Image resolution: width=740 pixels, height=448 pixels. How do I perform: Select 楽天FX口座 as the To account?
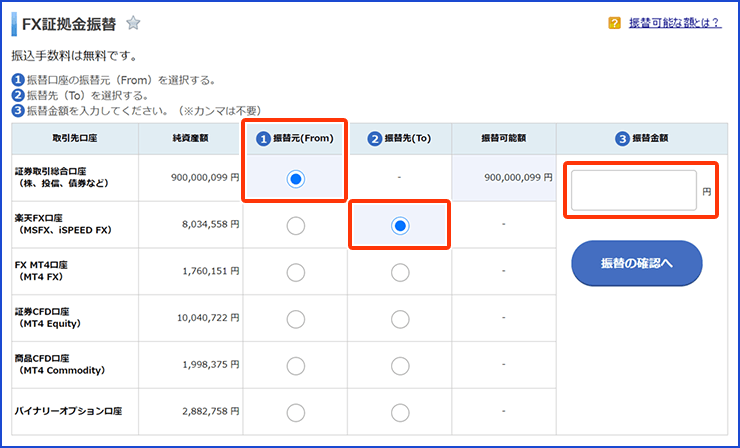(x=400, y=226)
